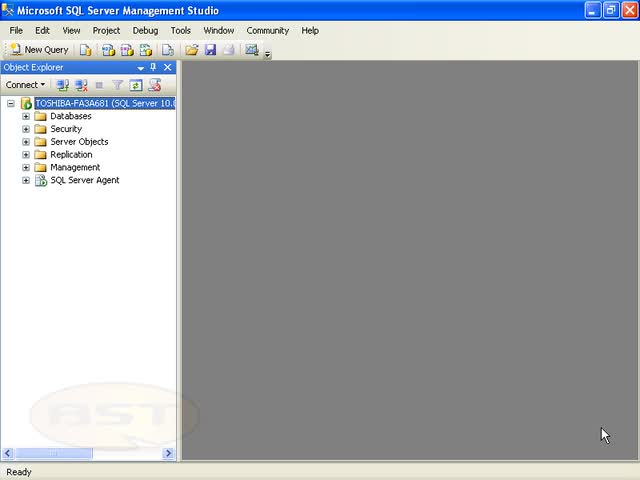Open the Edit menu
This screenshot has height=480, width=640.
[x=42, y=31]
